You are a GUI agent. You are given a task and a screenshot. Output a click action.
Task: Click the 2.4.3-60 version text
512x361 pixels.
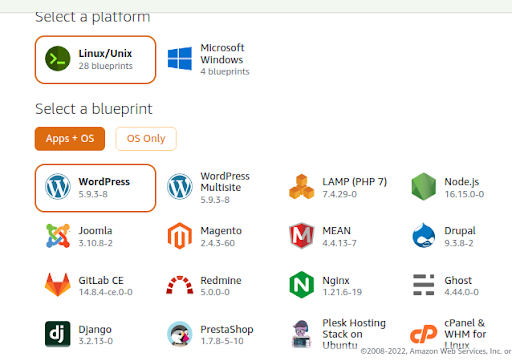[x=218, y=243]
